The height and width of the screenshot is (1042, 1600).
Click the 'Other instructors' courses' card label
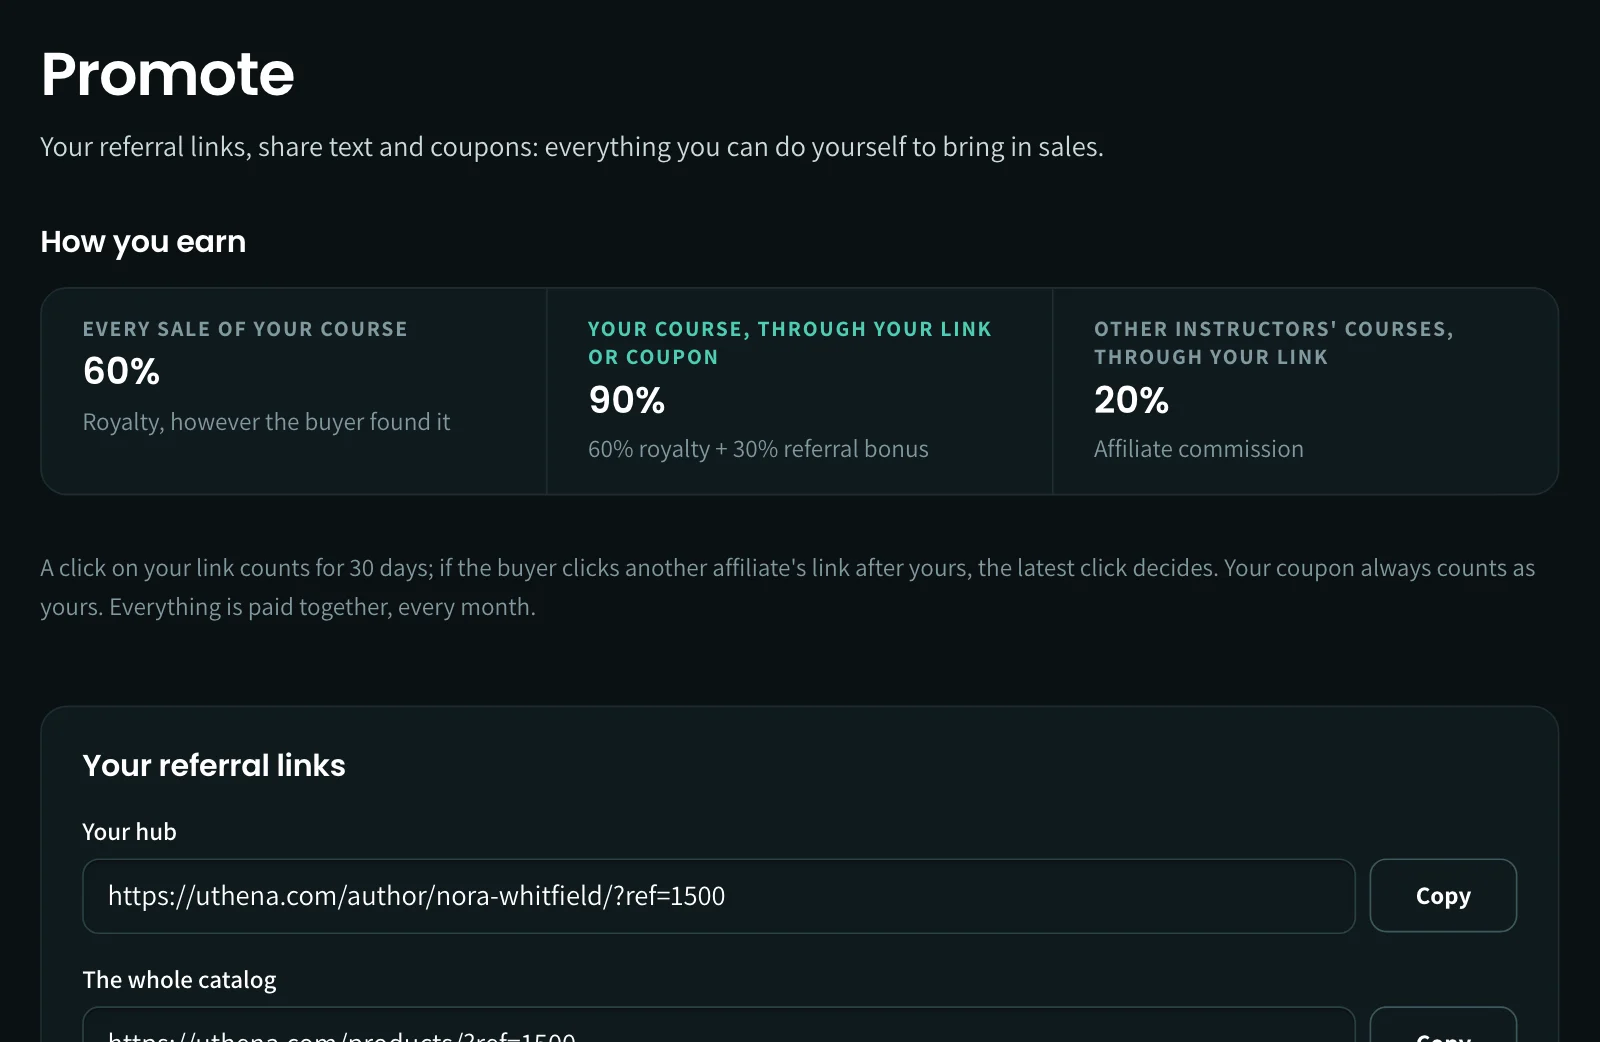[x=1274, y=343]
